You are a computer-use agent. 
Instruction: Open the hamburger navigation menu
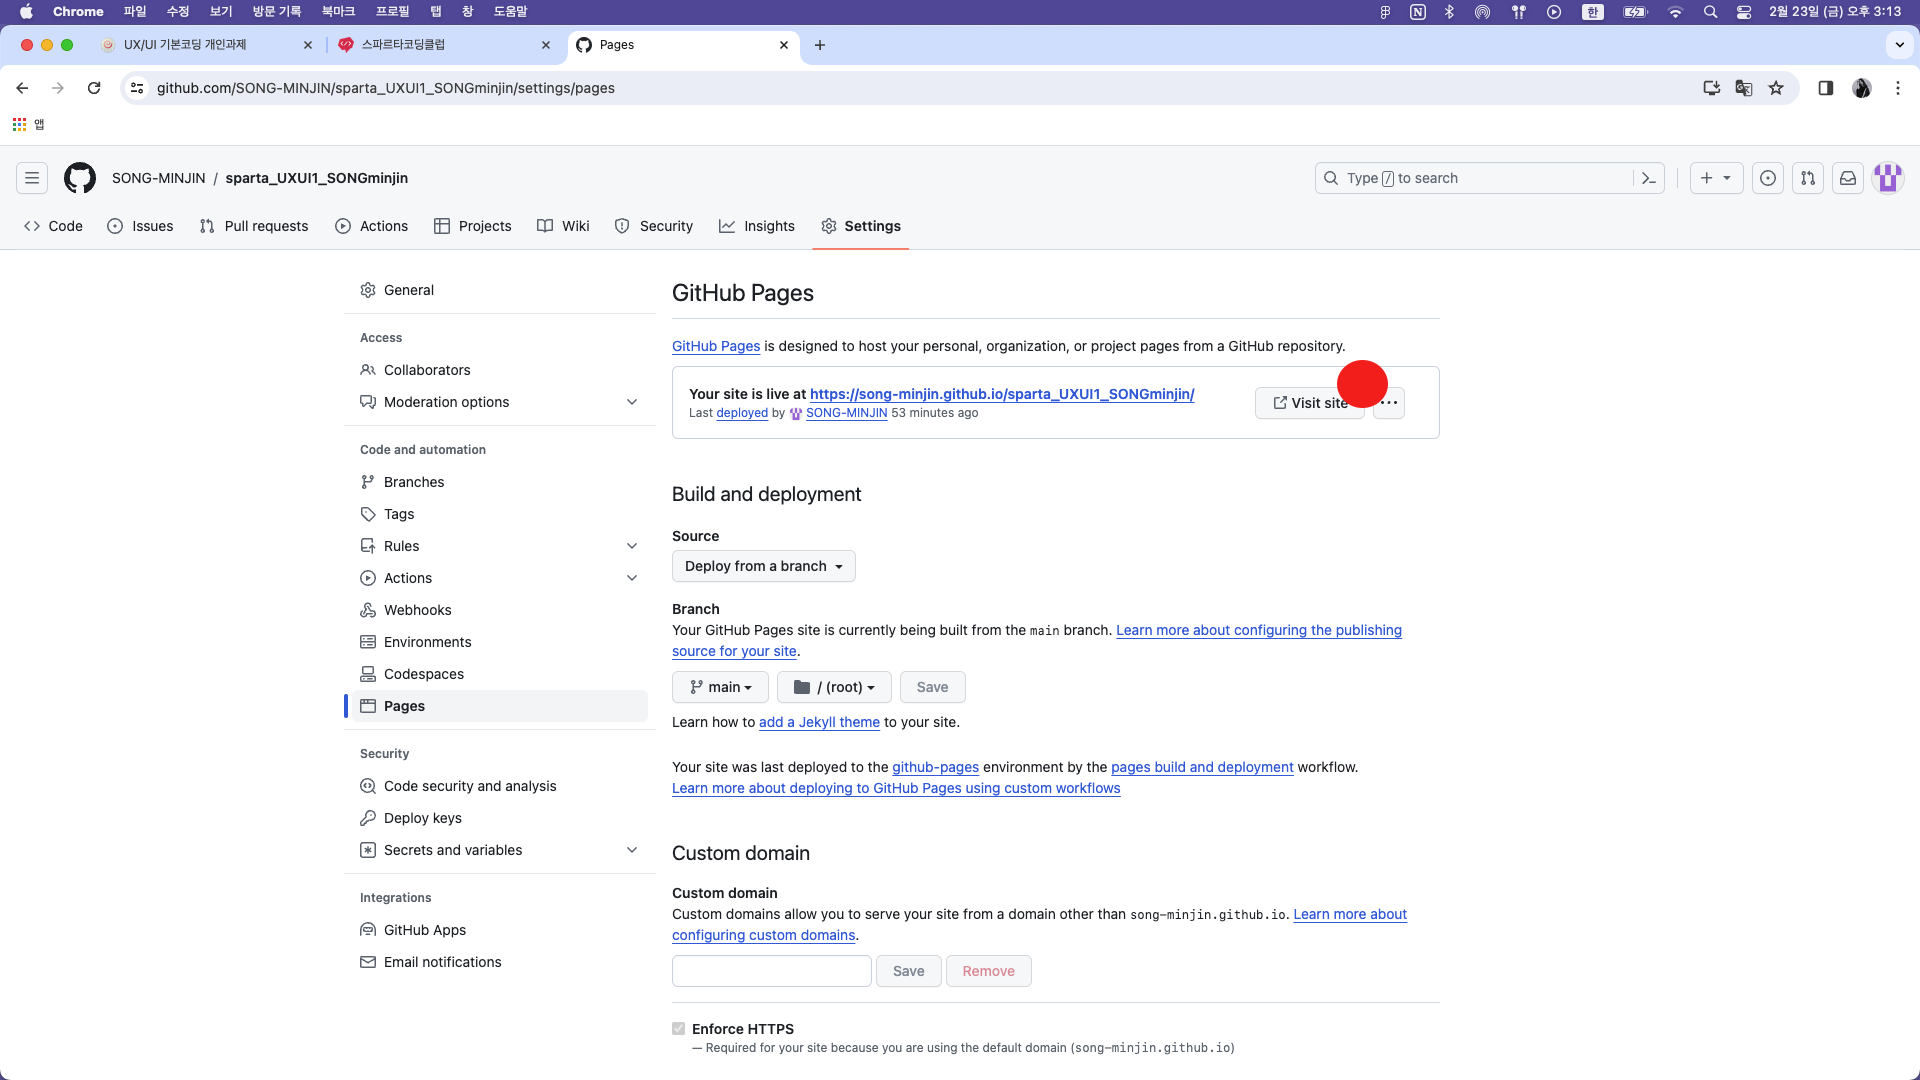[32, 178]
